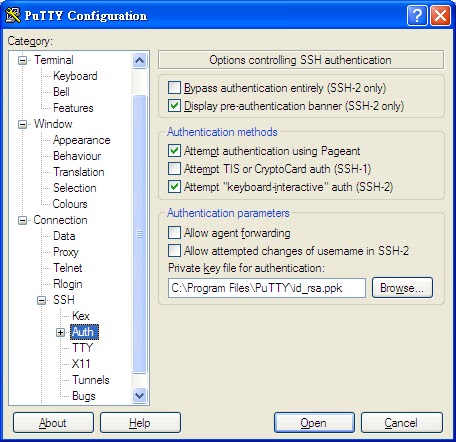Click the Cancel button
Image resolution: width=456 pixels, height=442 pixels.
(x=402, y=423)
